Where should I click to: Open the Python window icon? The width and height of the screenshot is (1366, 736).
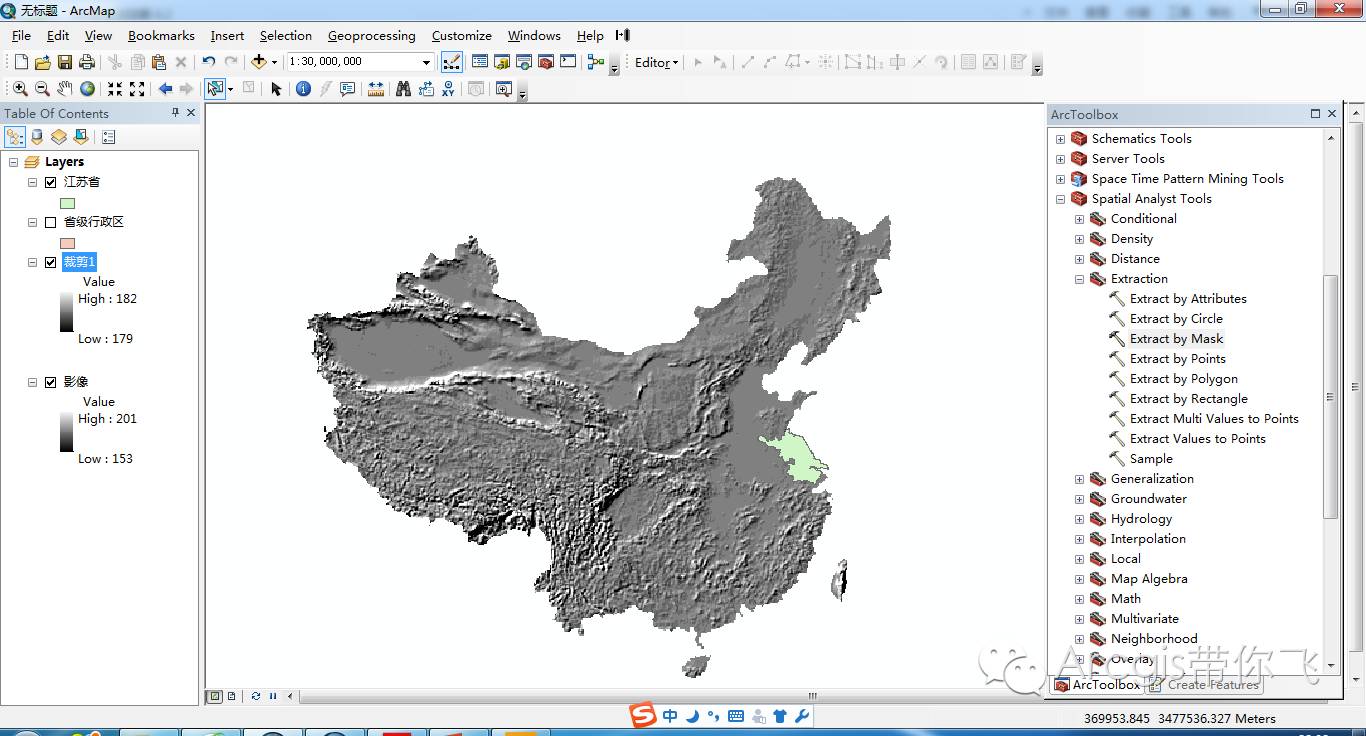tap(568, 62)
